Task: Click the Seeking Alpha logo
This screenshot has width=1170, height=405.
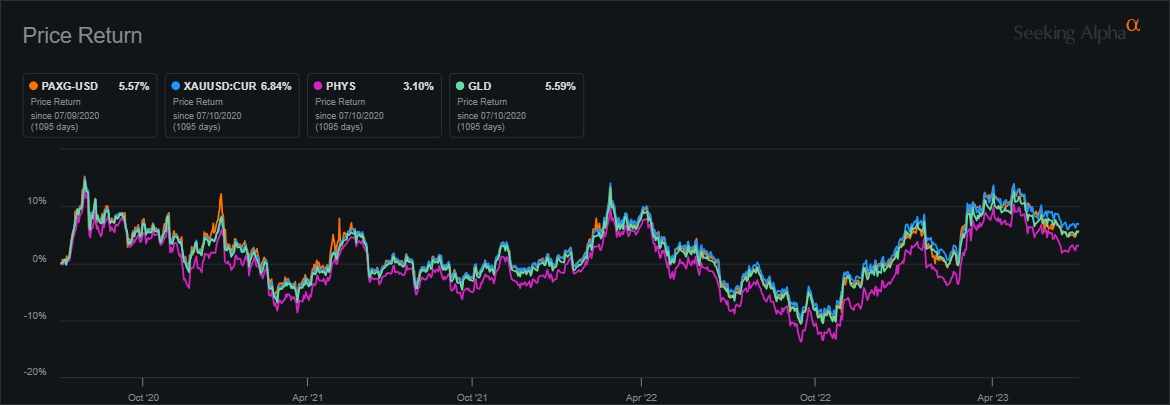Action: pyautogui.click(x=1077, y=31)
